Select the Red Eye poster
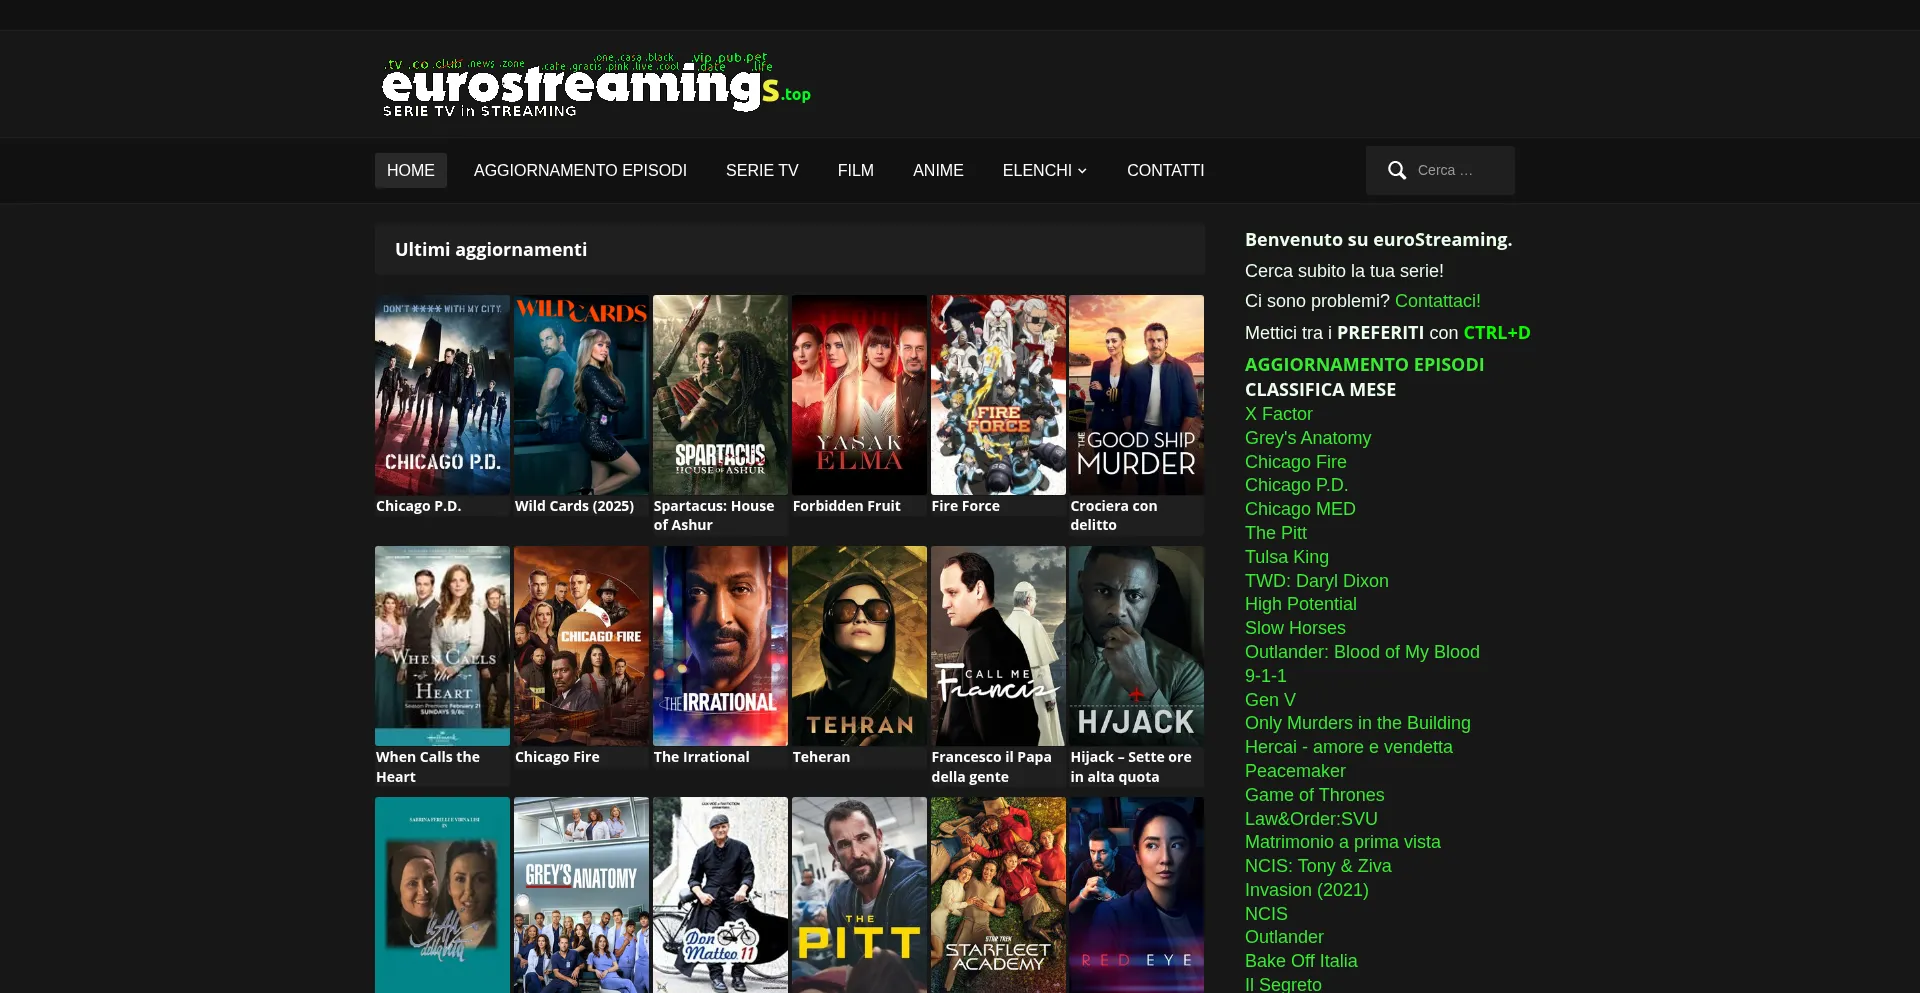This screenshot has width=1920, height=993. 1136,895
